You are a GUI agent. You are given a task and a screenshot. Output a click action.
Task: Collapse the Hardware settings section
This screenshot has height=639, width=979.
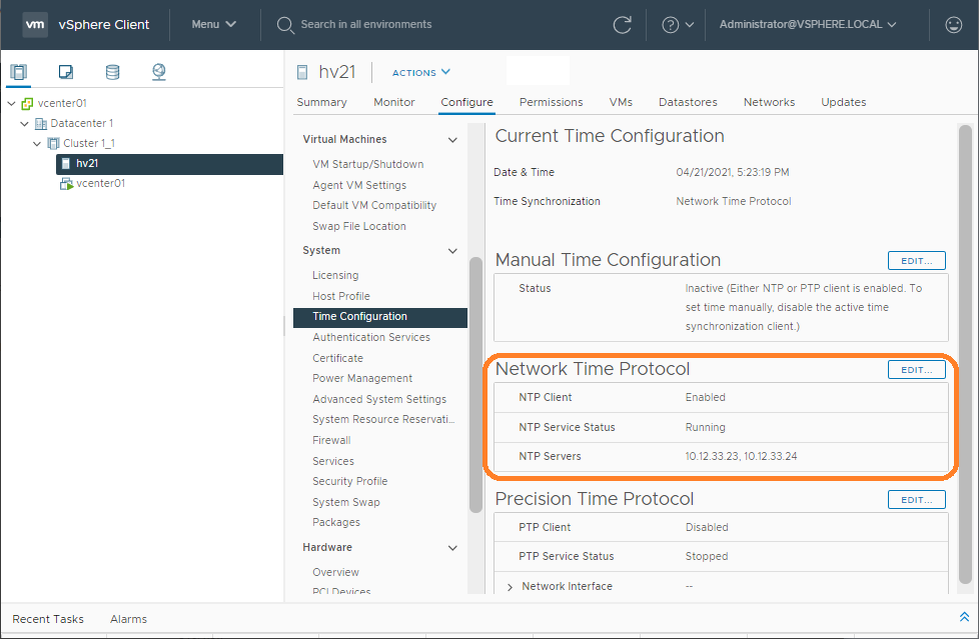(x=453, y=548)
